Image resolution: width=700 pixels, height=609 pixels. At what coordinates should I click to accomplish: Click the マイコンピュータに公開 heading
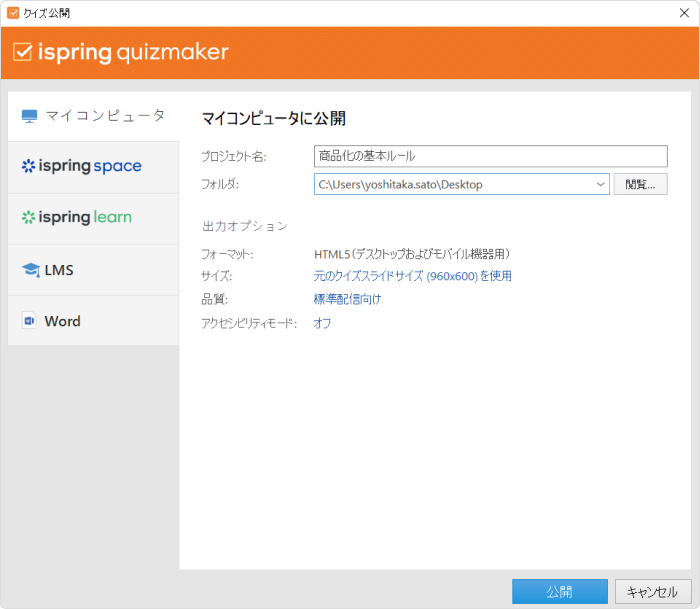tap(274, 119)
